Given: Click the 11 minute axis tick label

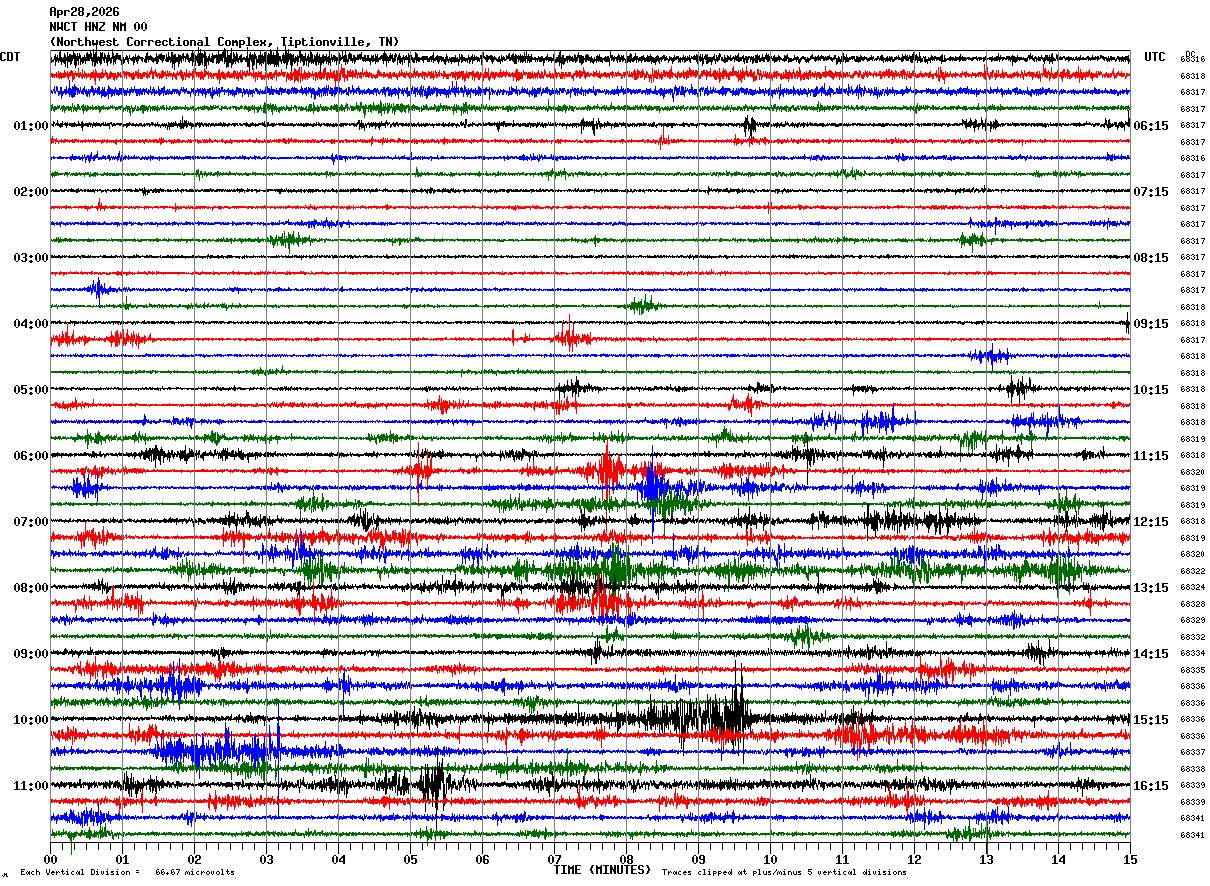Looking at the screenshot, I should click(842, 859).
